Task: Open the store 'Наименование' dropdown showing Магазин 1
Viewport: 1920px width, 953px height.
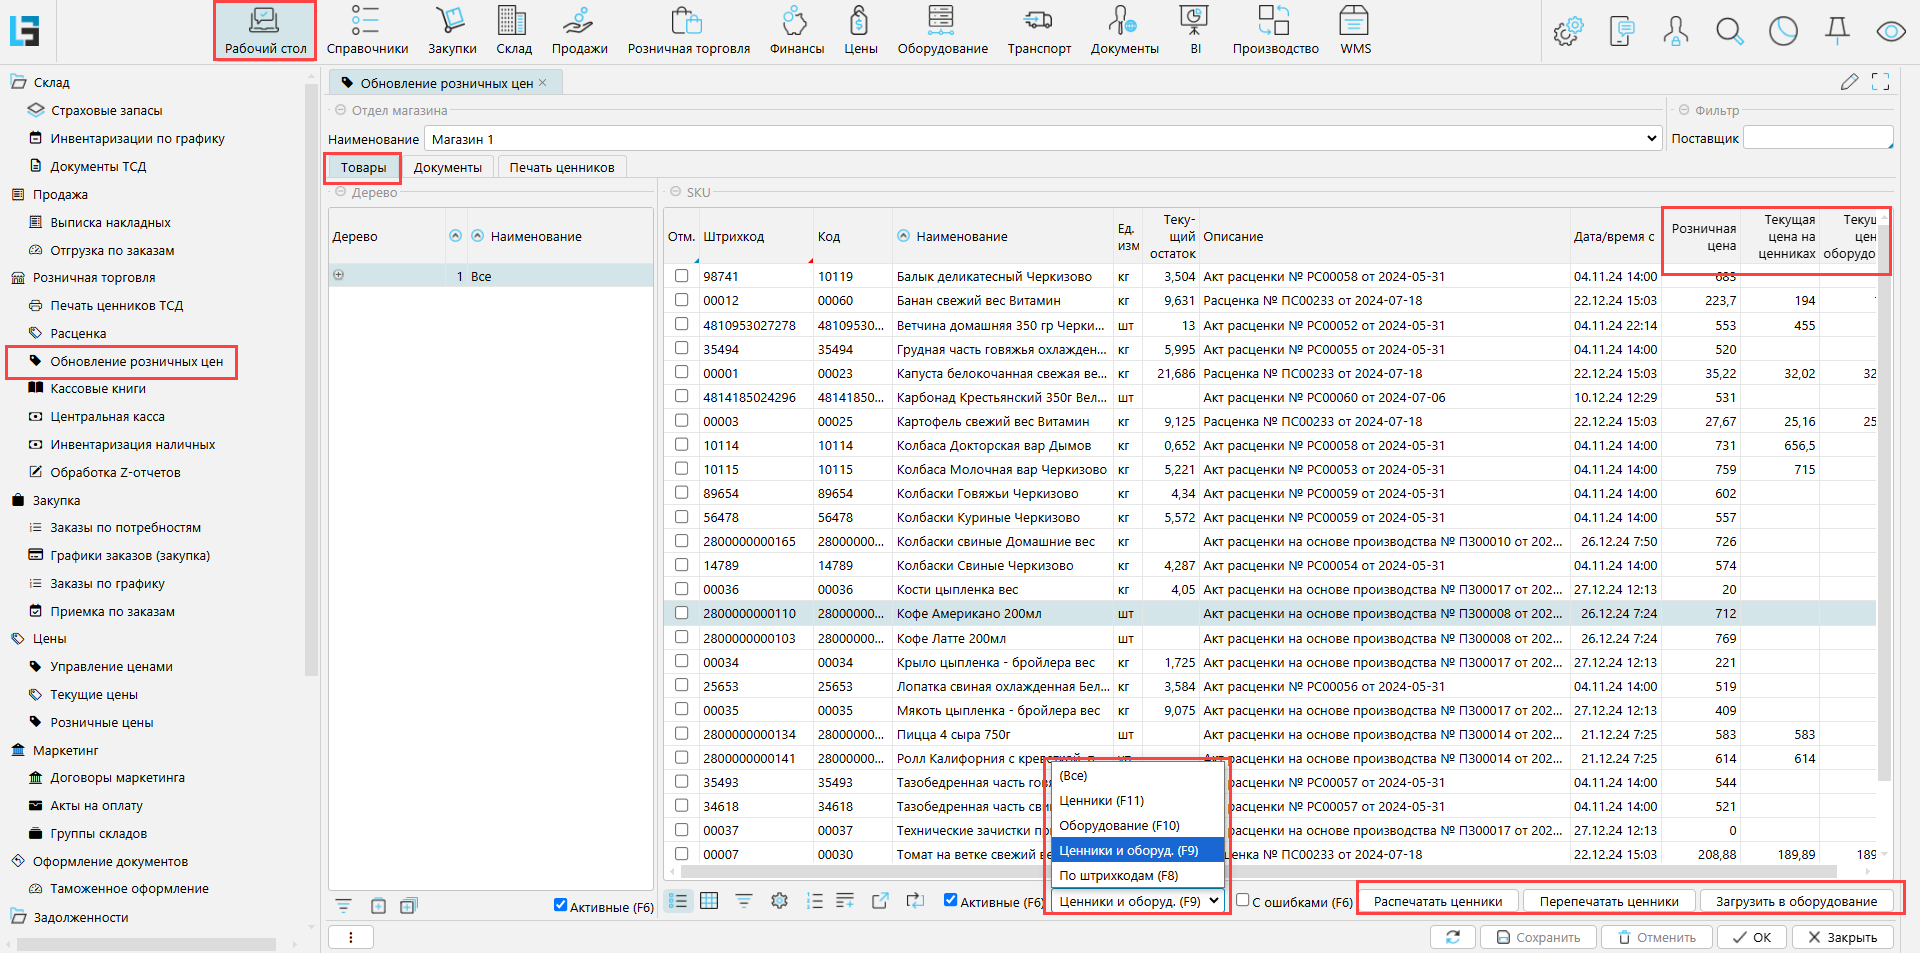Action: (x=1651, y=139)
